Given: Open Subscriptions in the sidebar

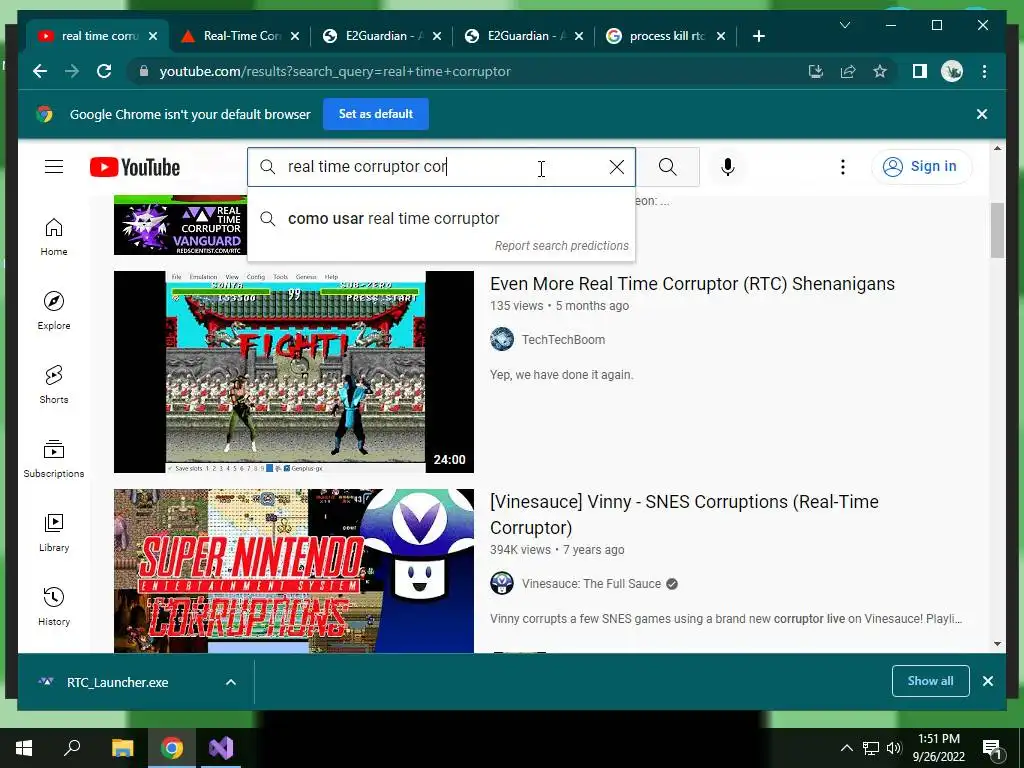Looking at the screenshot, I should 54,458.
